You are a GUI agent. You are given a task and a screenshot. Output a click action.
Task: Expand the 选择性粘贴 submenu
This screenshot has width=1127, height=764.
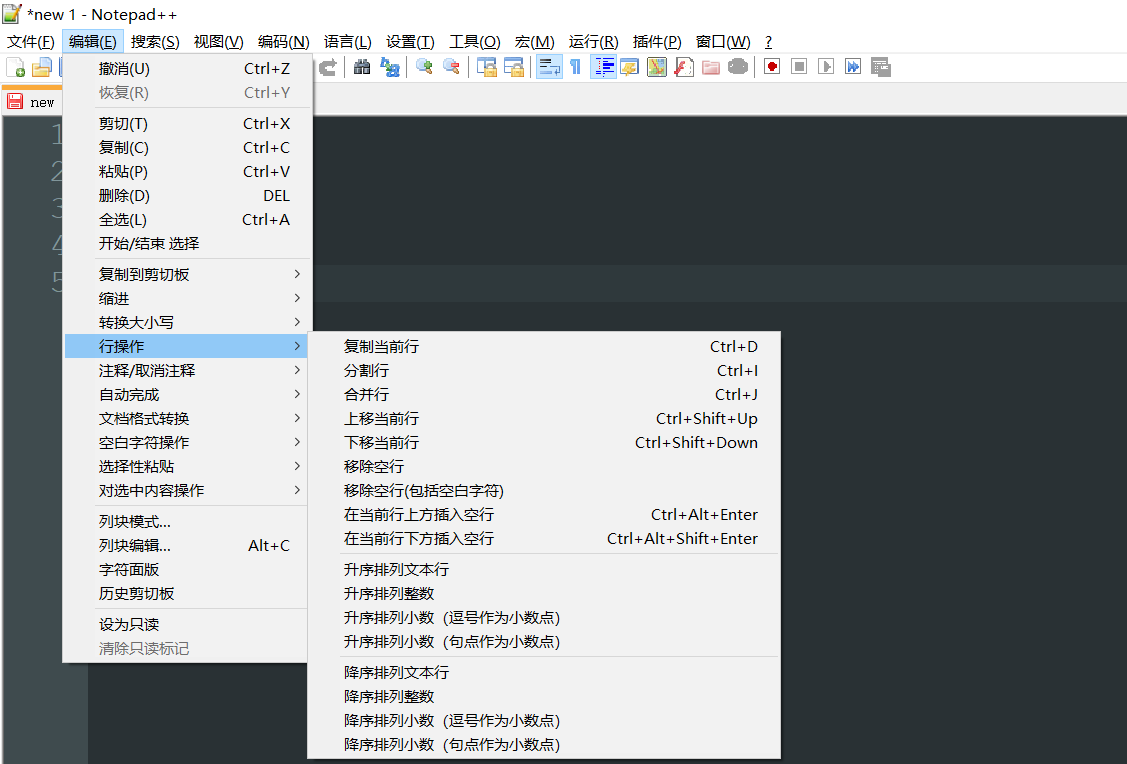pyautogui.click(x=188, y=466)
